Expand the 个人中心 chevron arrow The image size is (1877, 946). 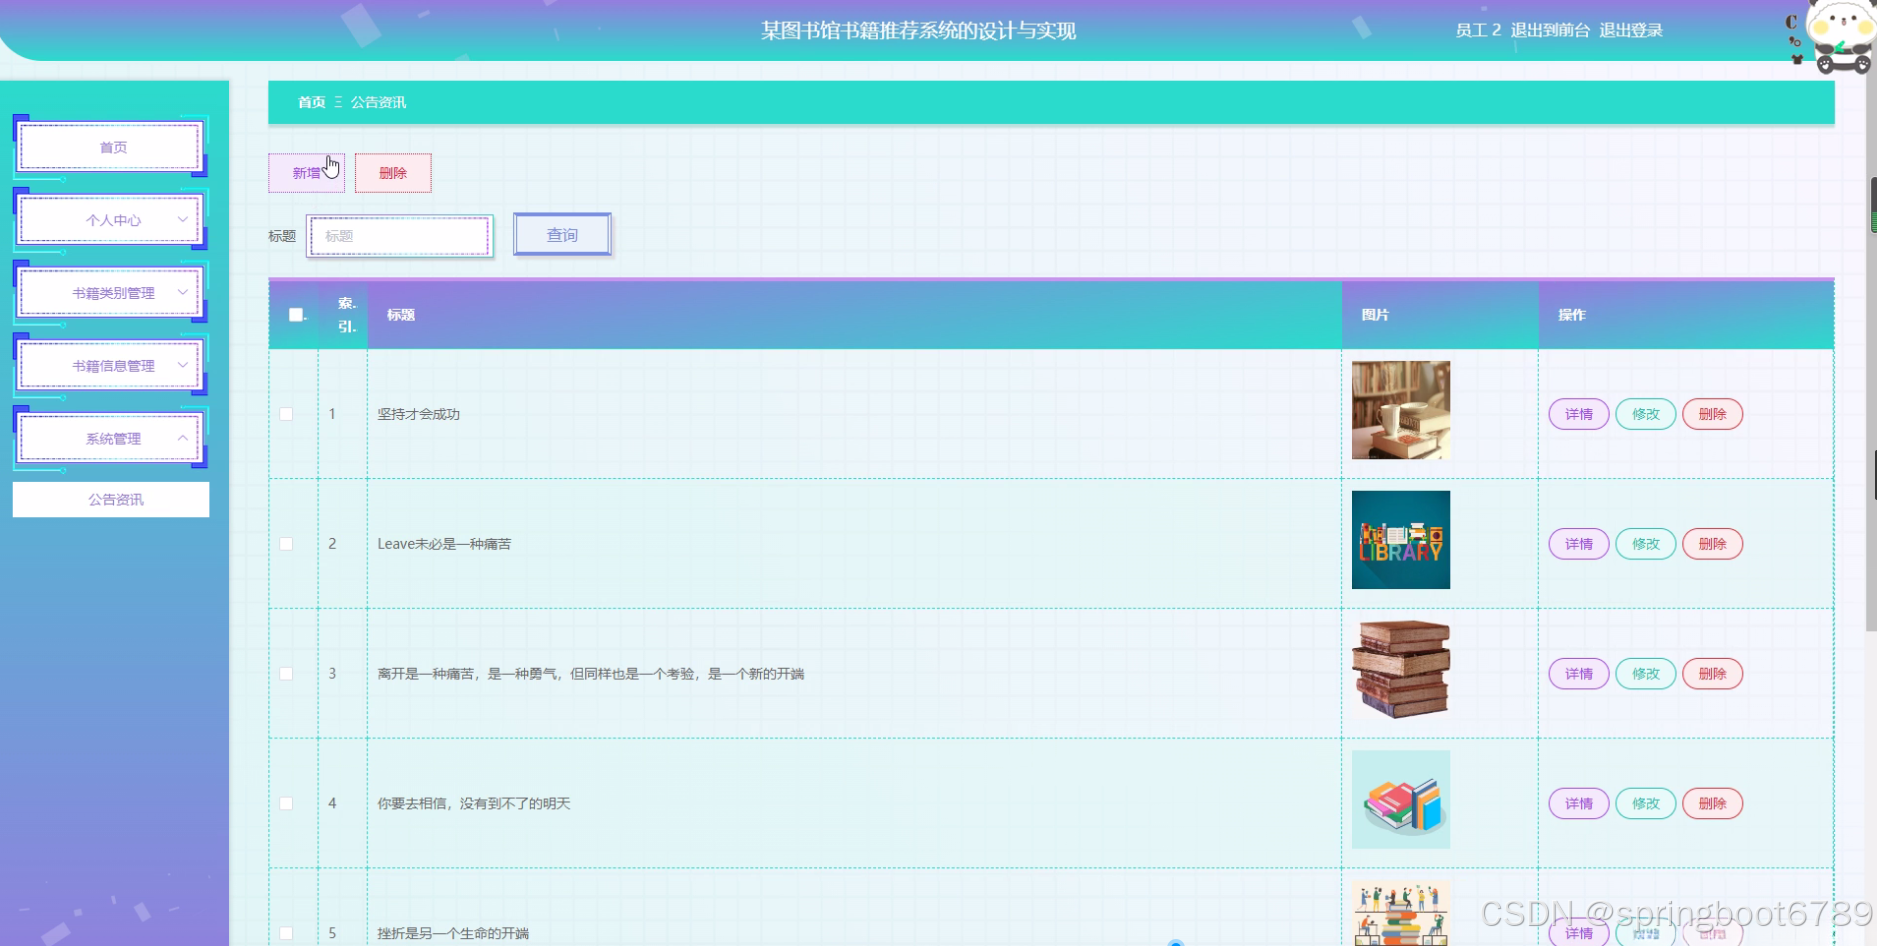point(182,220)
